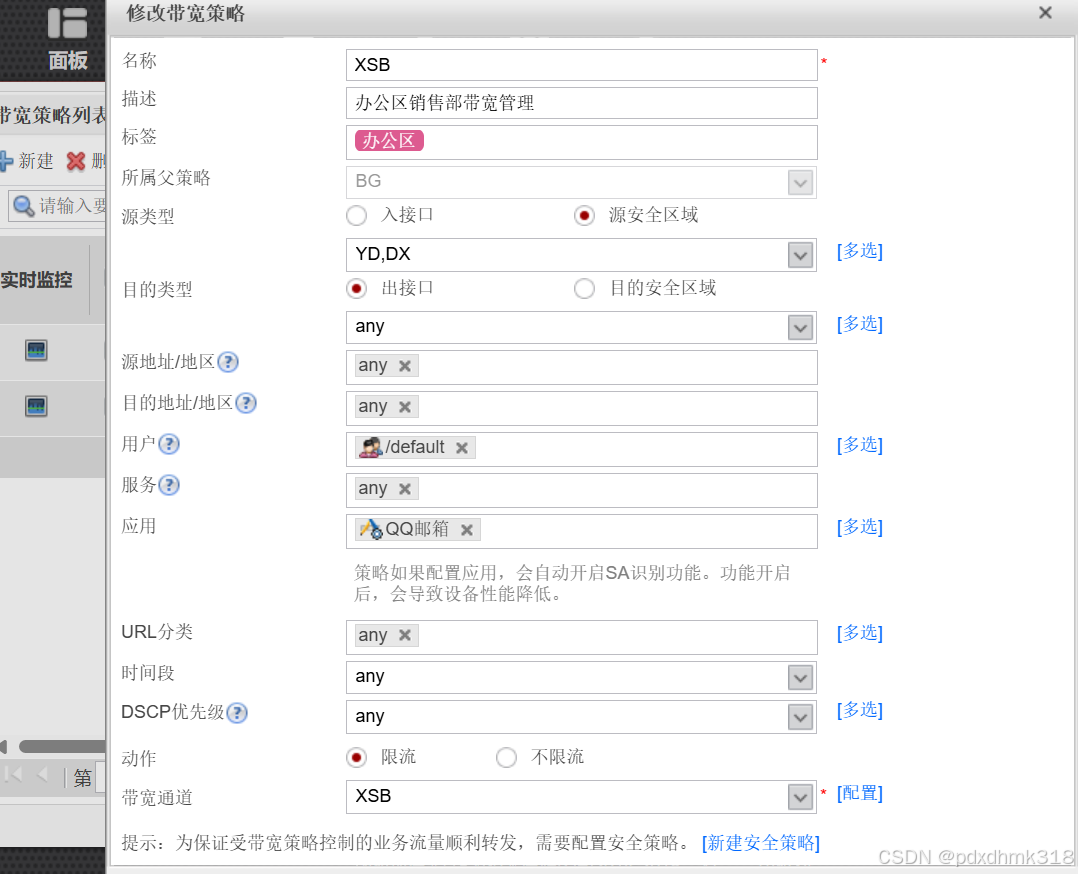Click the horizontal scrollbar in the policy list

click(x=60, y=746)
